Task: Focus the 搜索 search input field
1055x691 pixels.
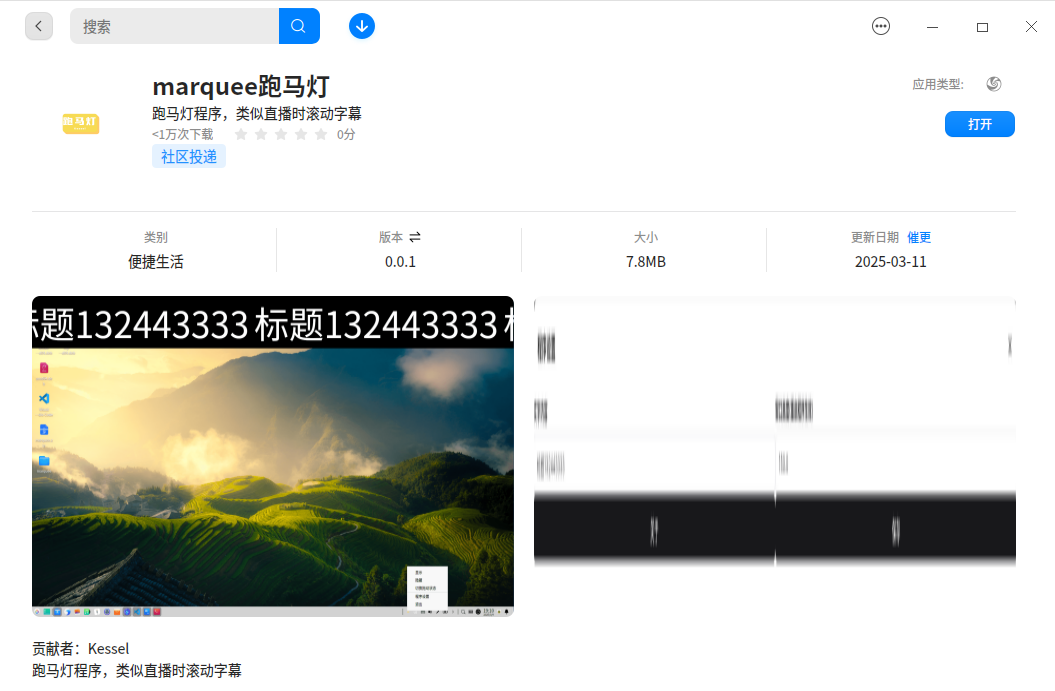Action: tap(174, 26)
